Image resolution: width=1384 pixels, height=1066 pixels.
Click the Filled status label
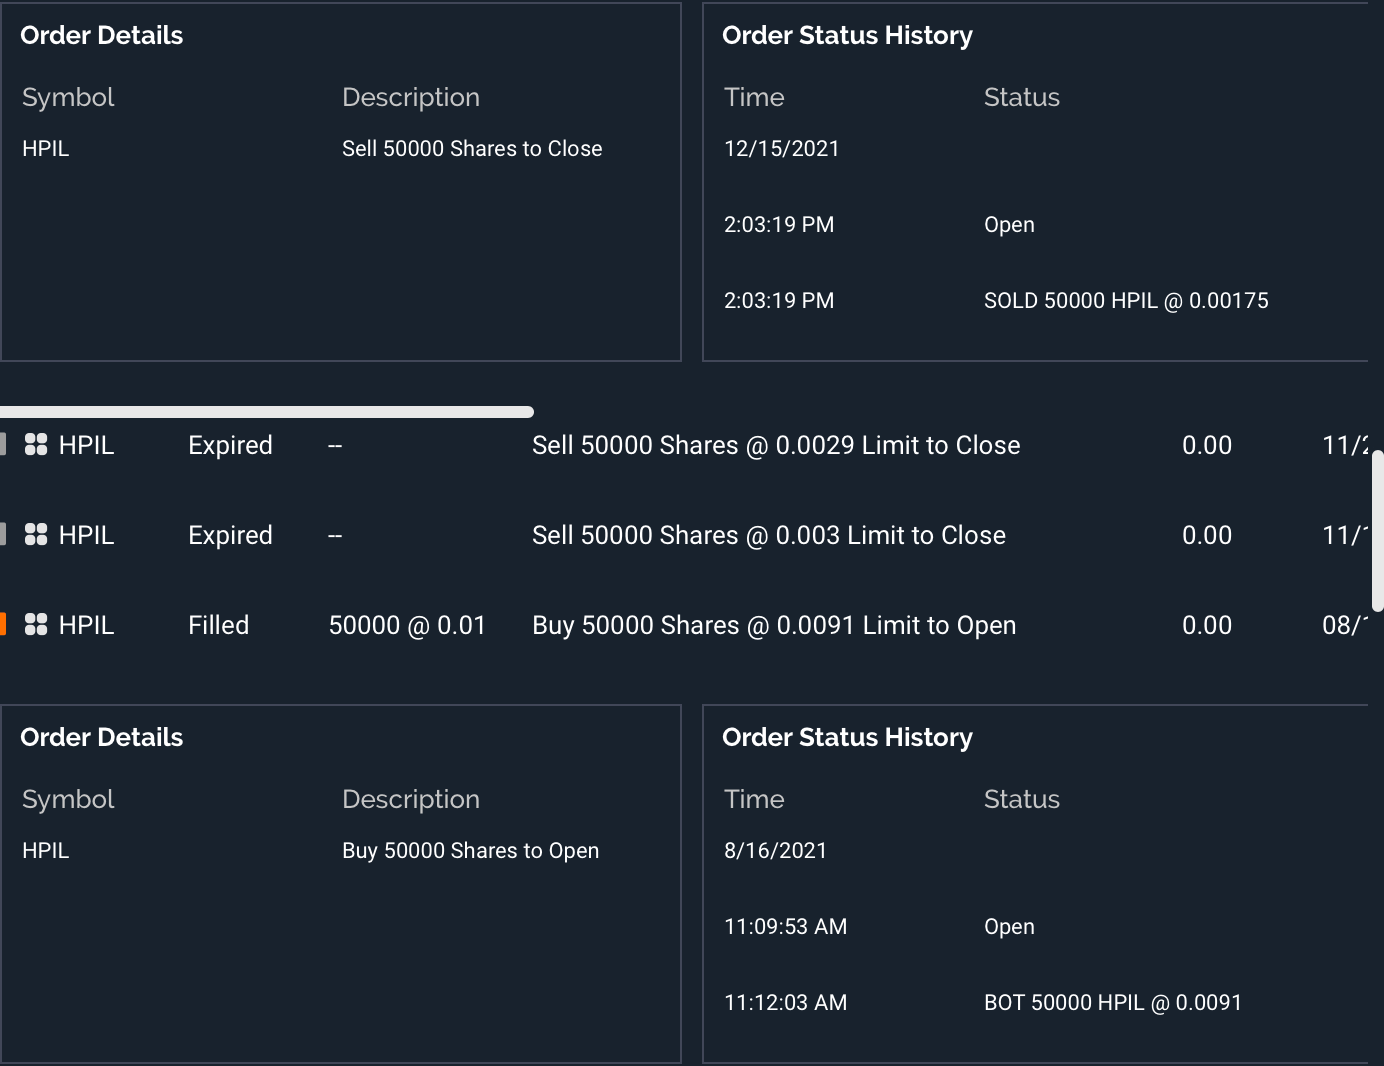pos(218,625)
